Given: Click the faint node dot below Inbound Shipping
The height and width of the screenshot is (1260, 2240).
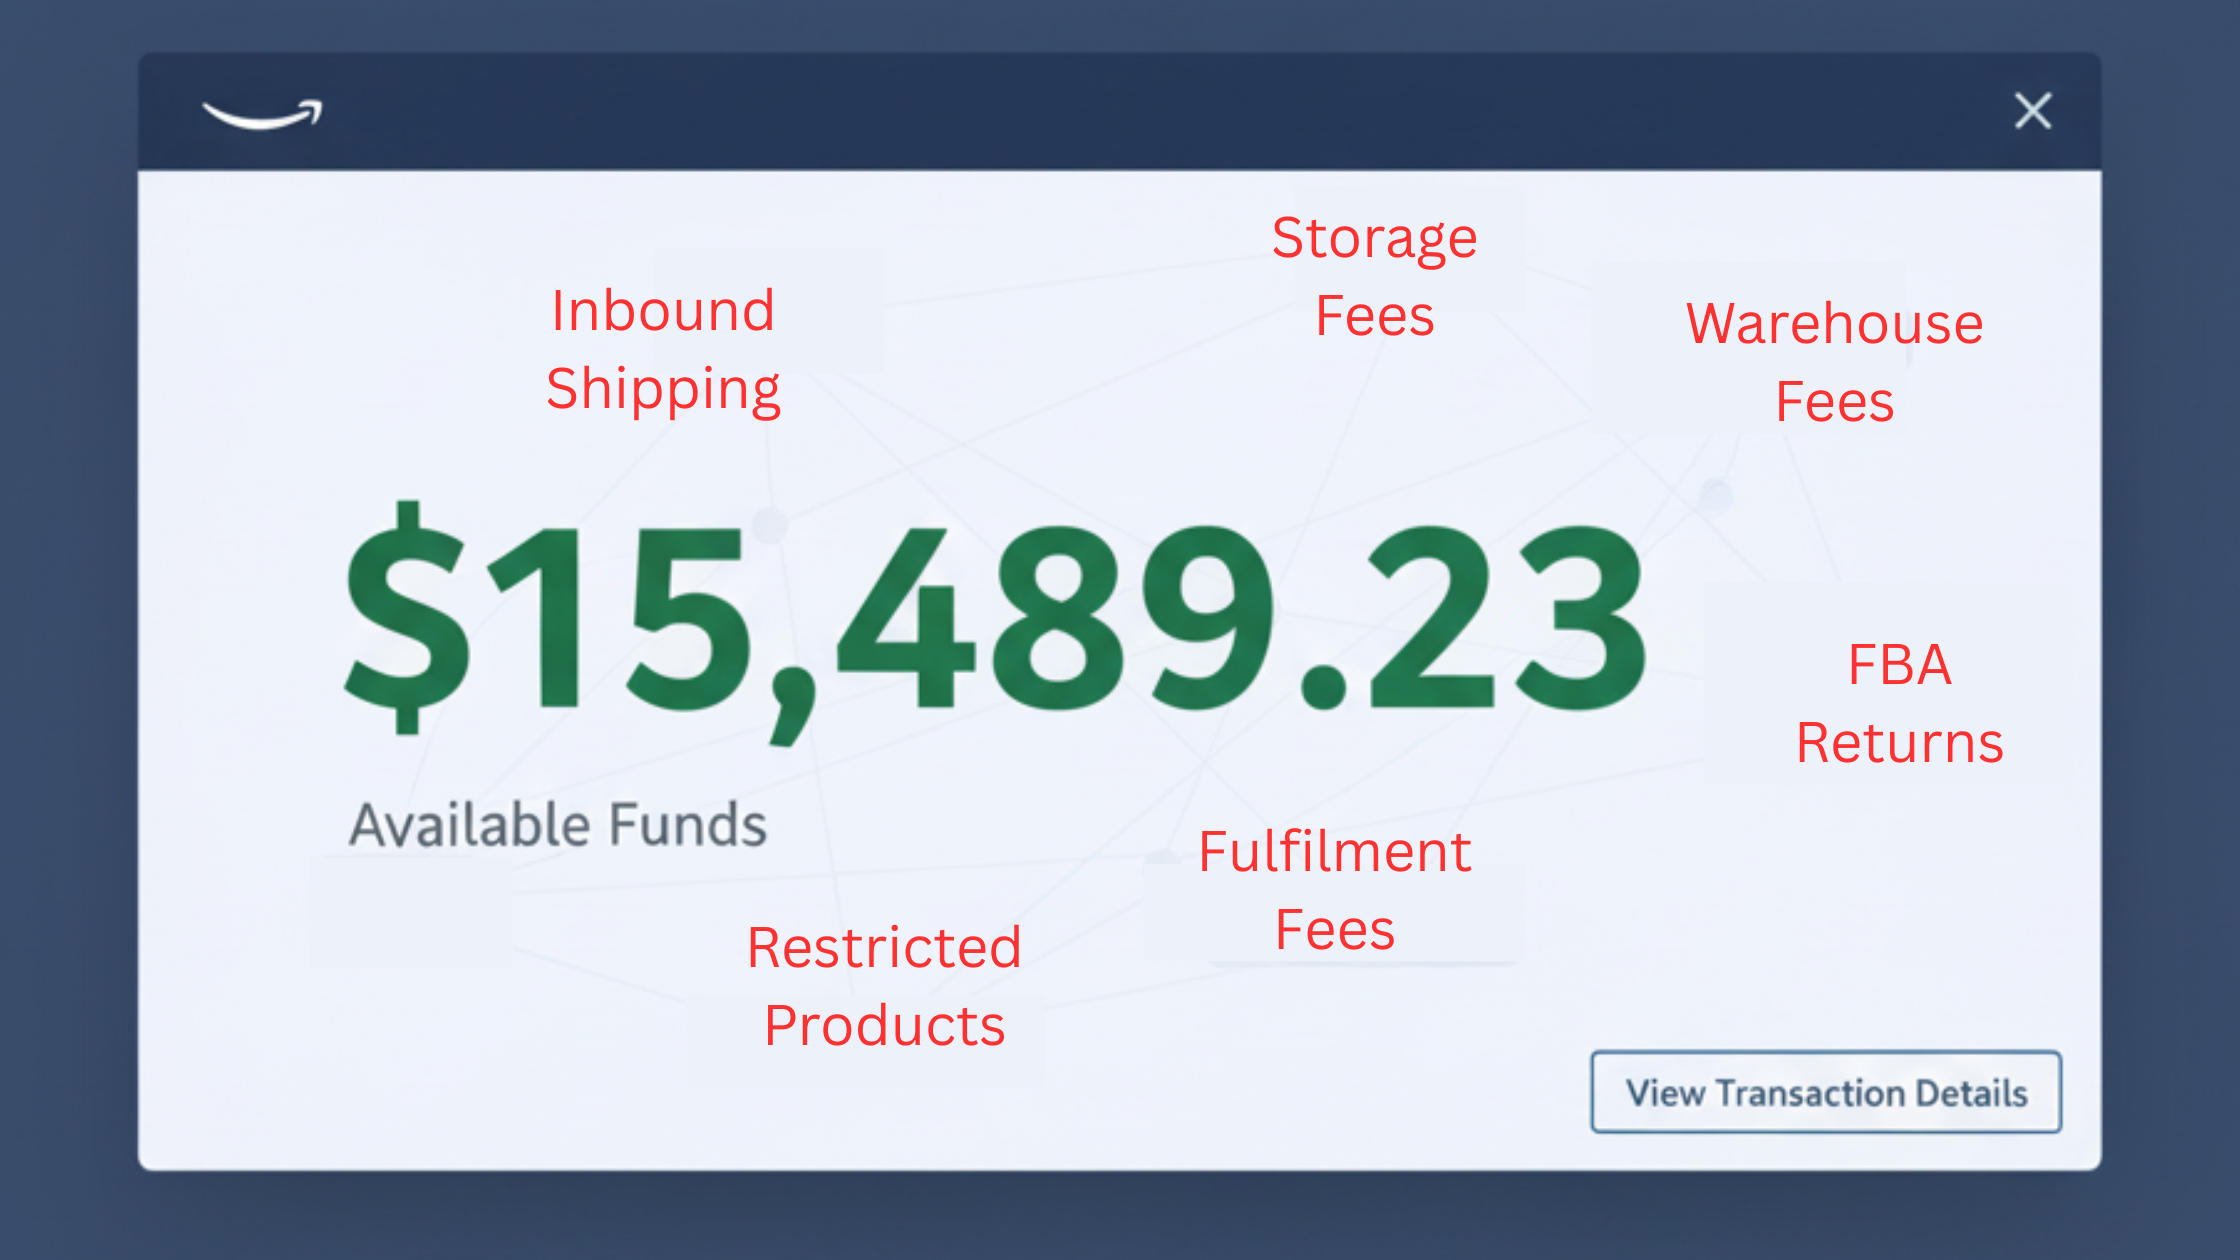Looking at the screenshot, I should (x=770, y=524).
